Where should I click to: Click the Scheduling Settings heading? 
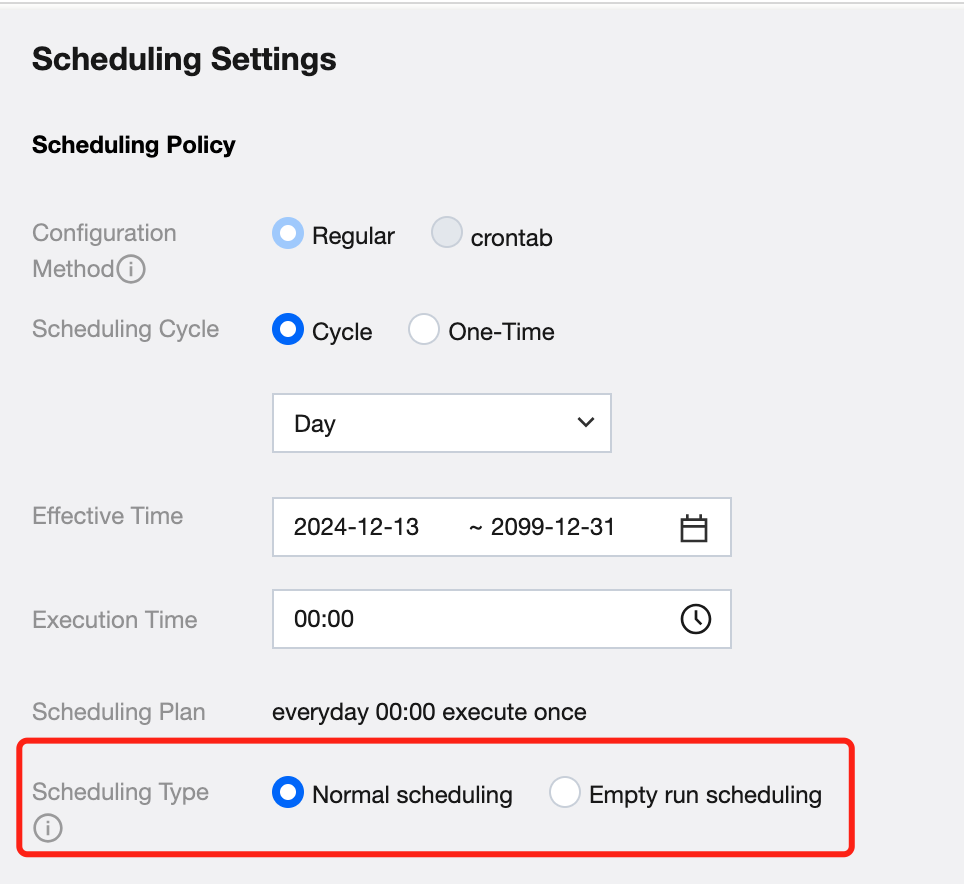(x=184, y=59)
